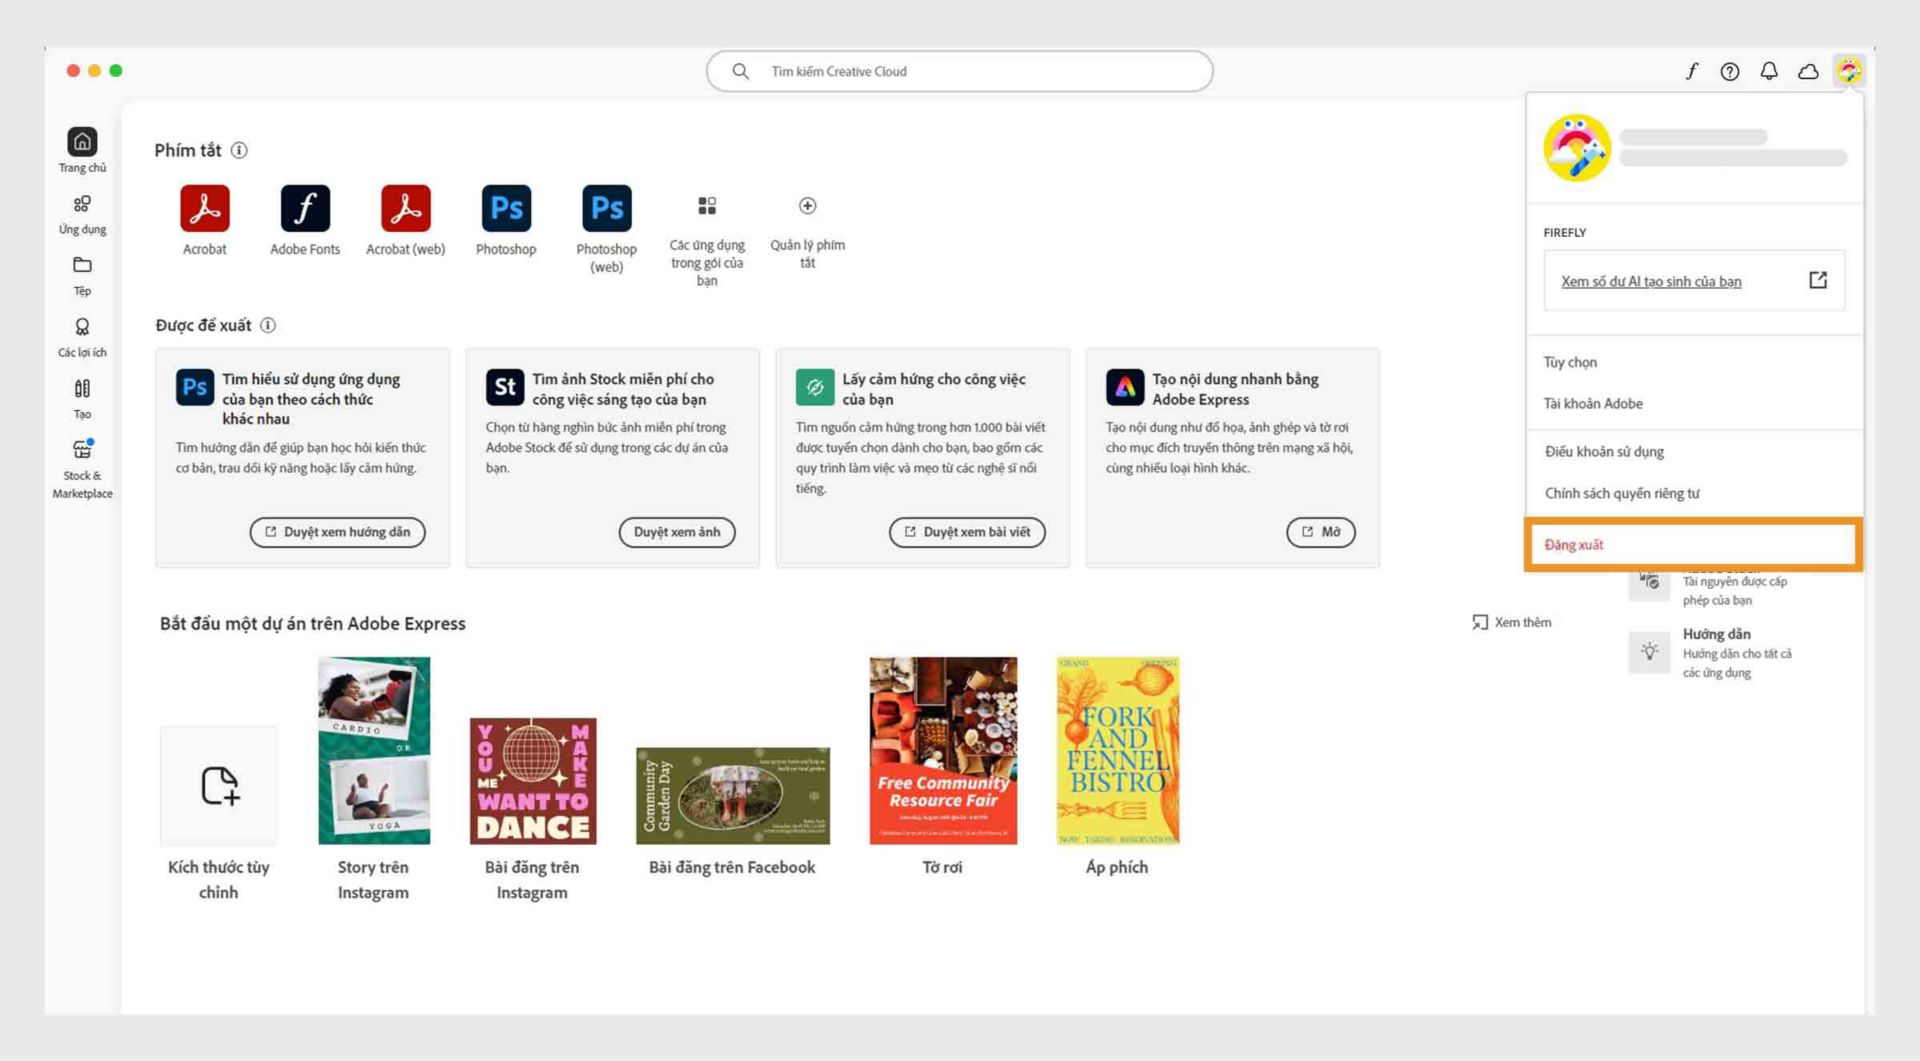This screenshot has height=1061, width=1920.
Task: Open Ứng dụng in the sidebar
Action: [x=82, y=212]
